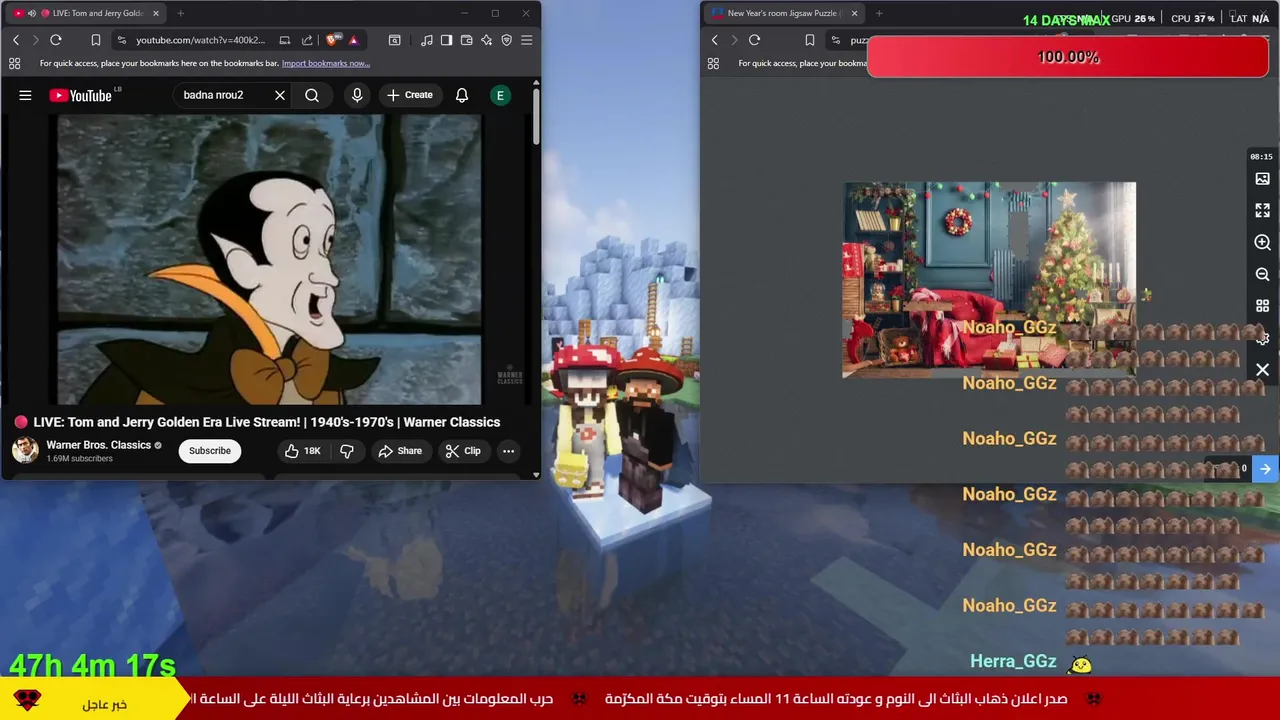Open the tab search icon in YouTube browser

tap(395, 40)
